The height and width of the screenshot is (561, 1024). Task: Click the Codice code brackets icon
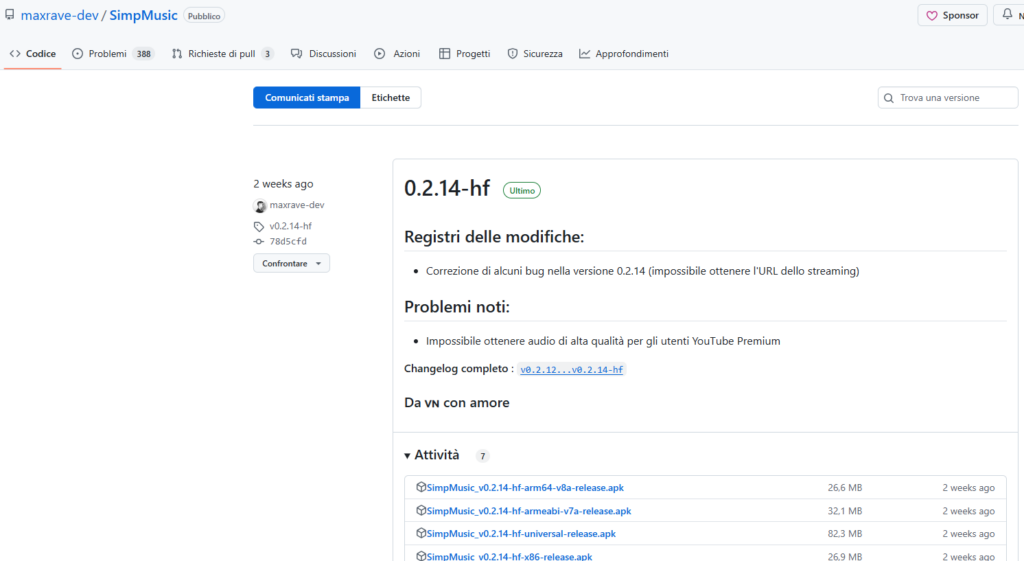tap(15, 54)
